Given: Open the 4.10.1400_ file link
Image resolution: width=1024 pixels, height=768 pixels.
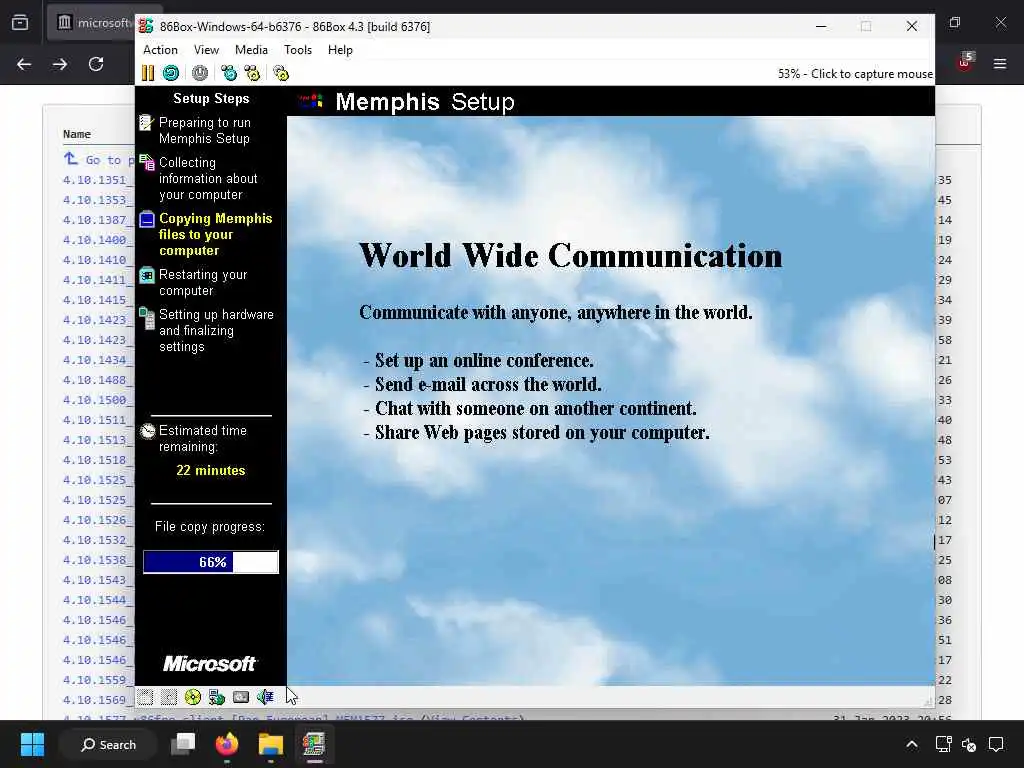Looking at the screenshot, I should point(98,240).
